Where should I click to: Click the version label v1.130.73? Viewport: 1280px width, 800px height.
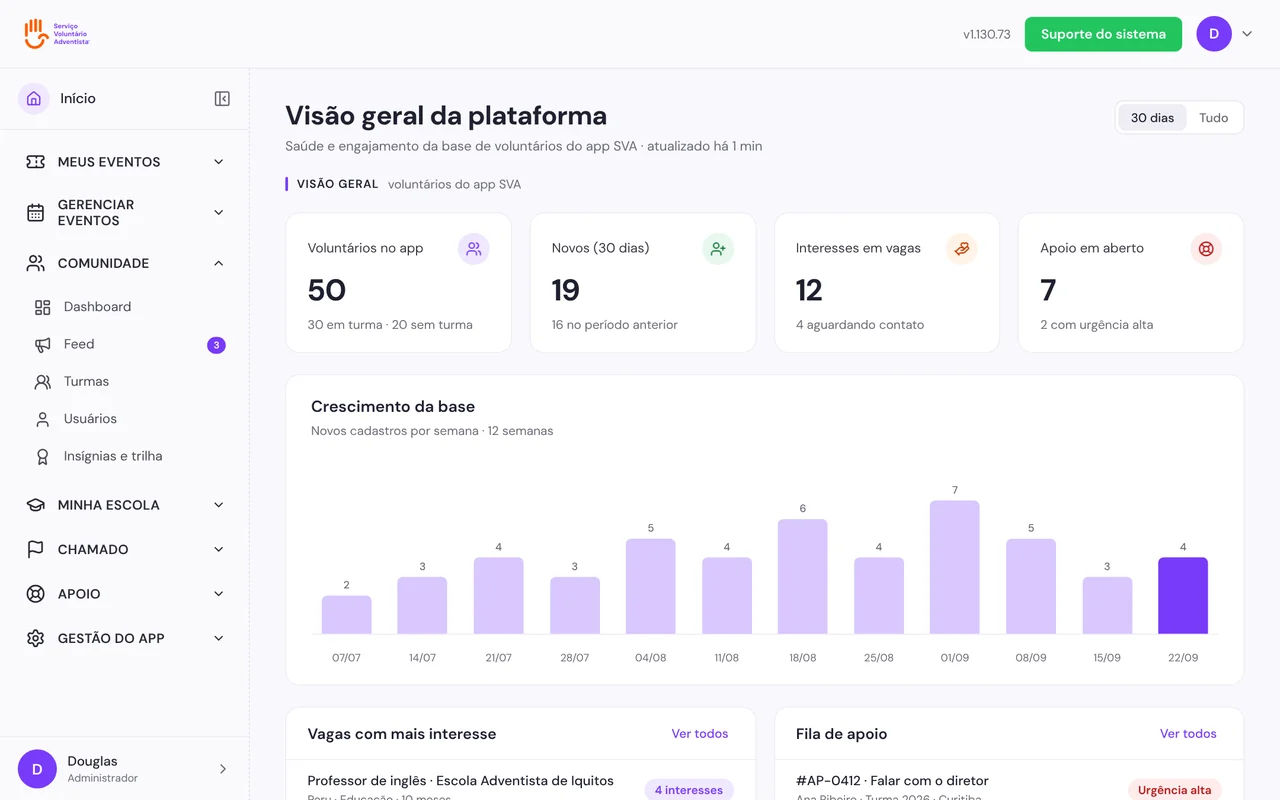[x=987, y=34]
